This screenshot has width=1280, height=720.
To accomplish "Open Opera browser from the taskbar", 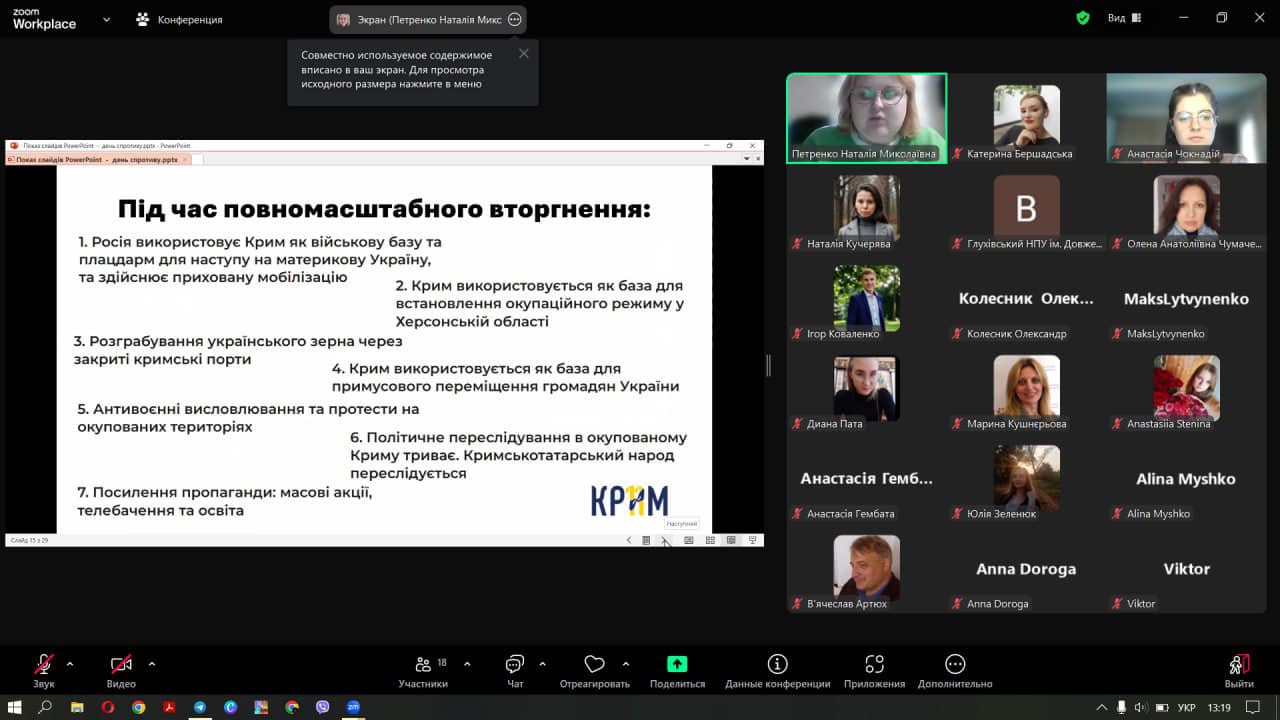I will 108,707.
